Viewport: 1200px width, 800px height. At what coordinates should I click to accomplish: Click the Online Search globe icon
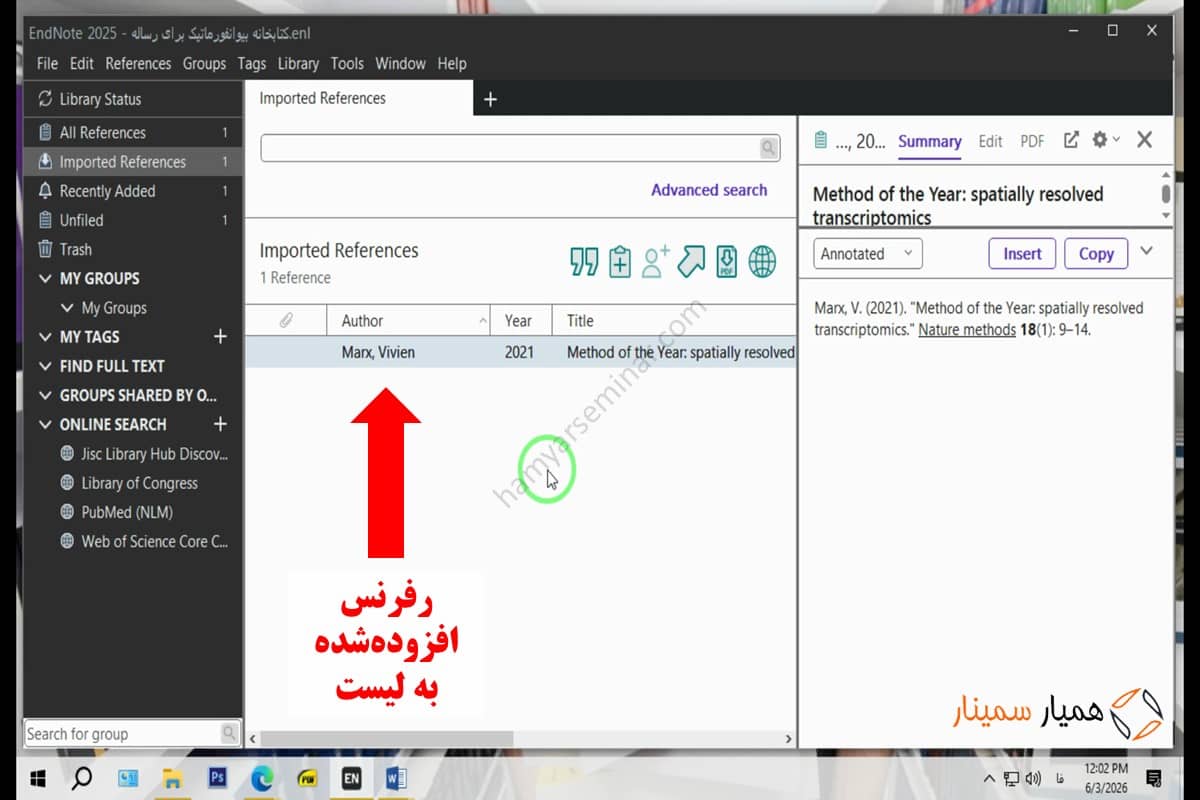[x=762, y=262]
